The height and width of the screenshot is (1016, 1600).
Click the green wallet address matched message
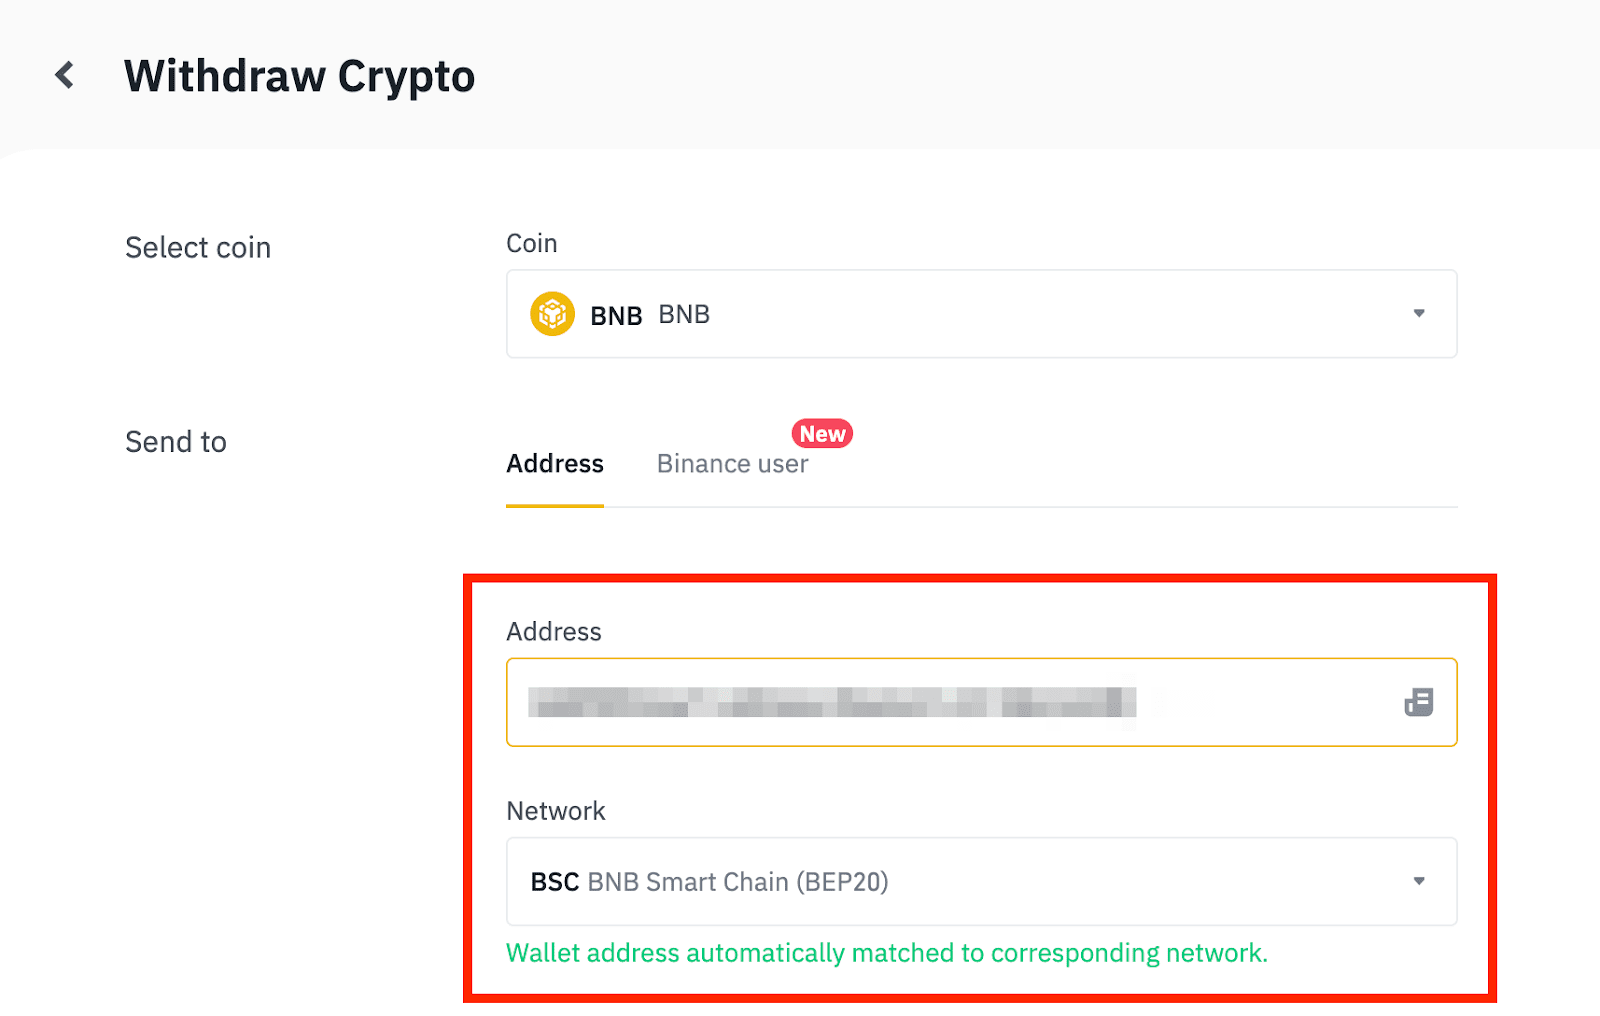click(x=886, y=953)
